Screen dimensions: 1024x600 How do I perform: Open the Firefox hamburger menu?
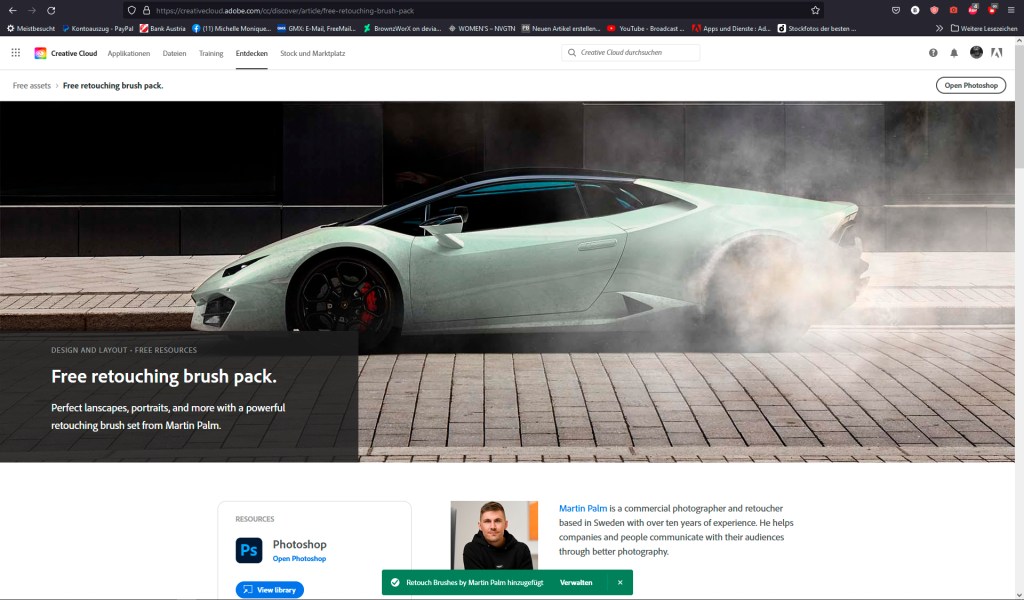pyautogui.click(x=1011, y=10)
